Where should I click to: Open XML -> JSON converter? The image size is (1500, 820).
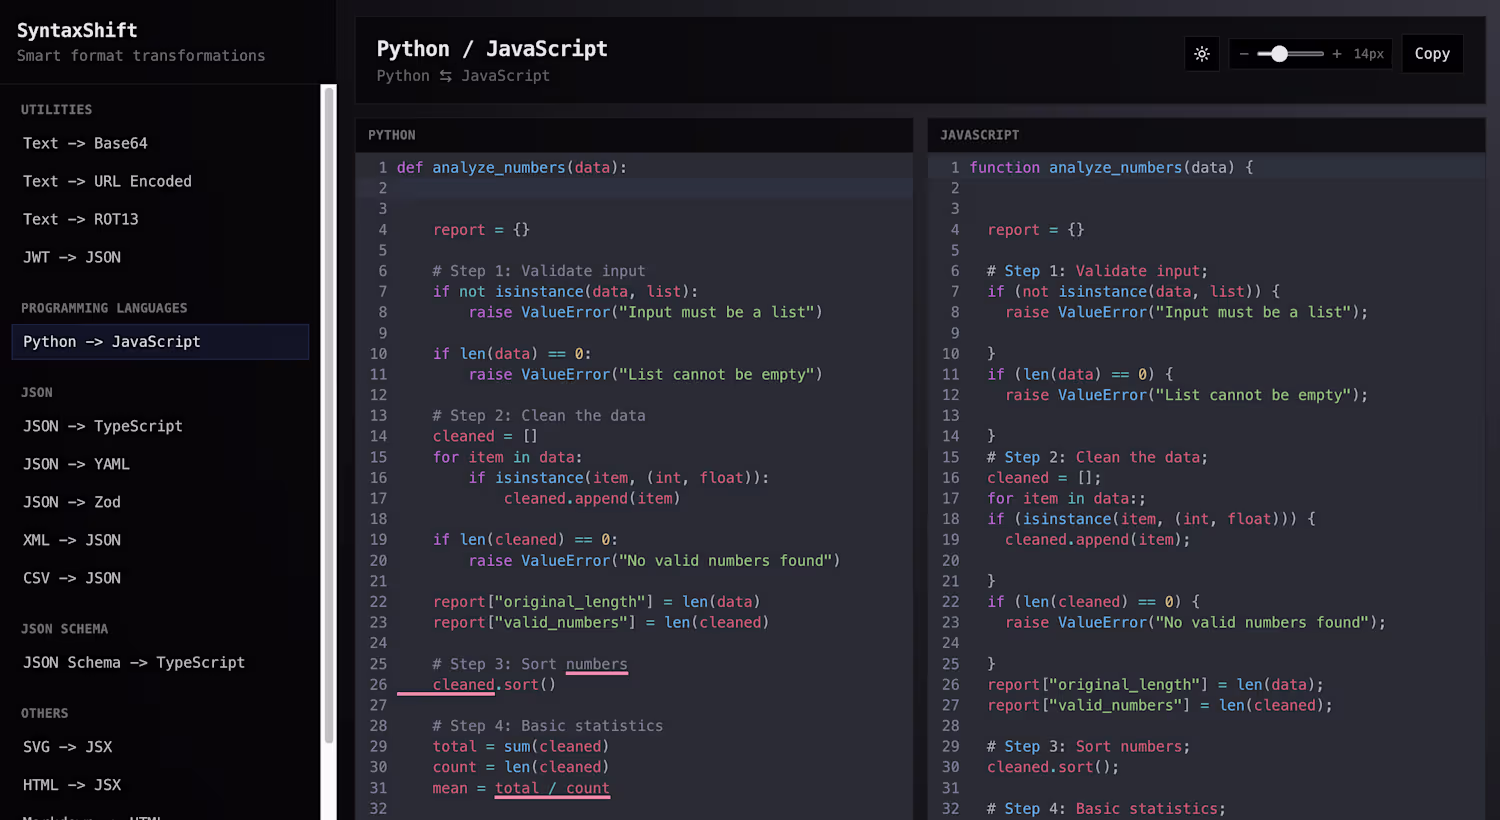point(72,540)
